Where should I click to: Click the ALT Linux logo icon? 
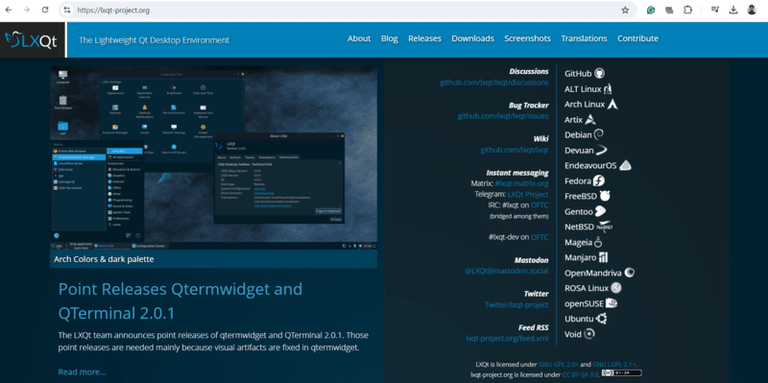coord(608,89)
